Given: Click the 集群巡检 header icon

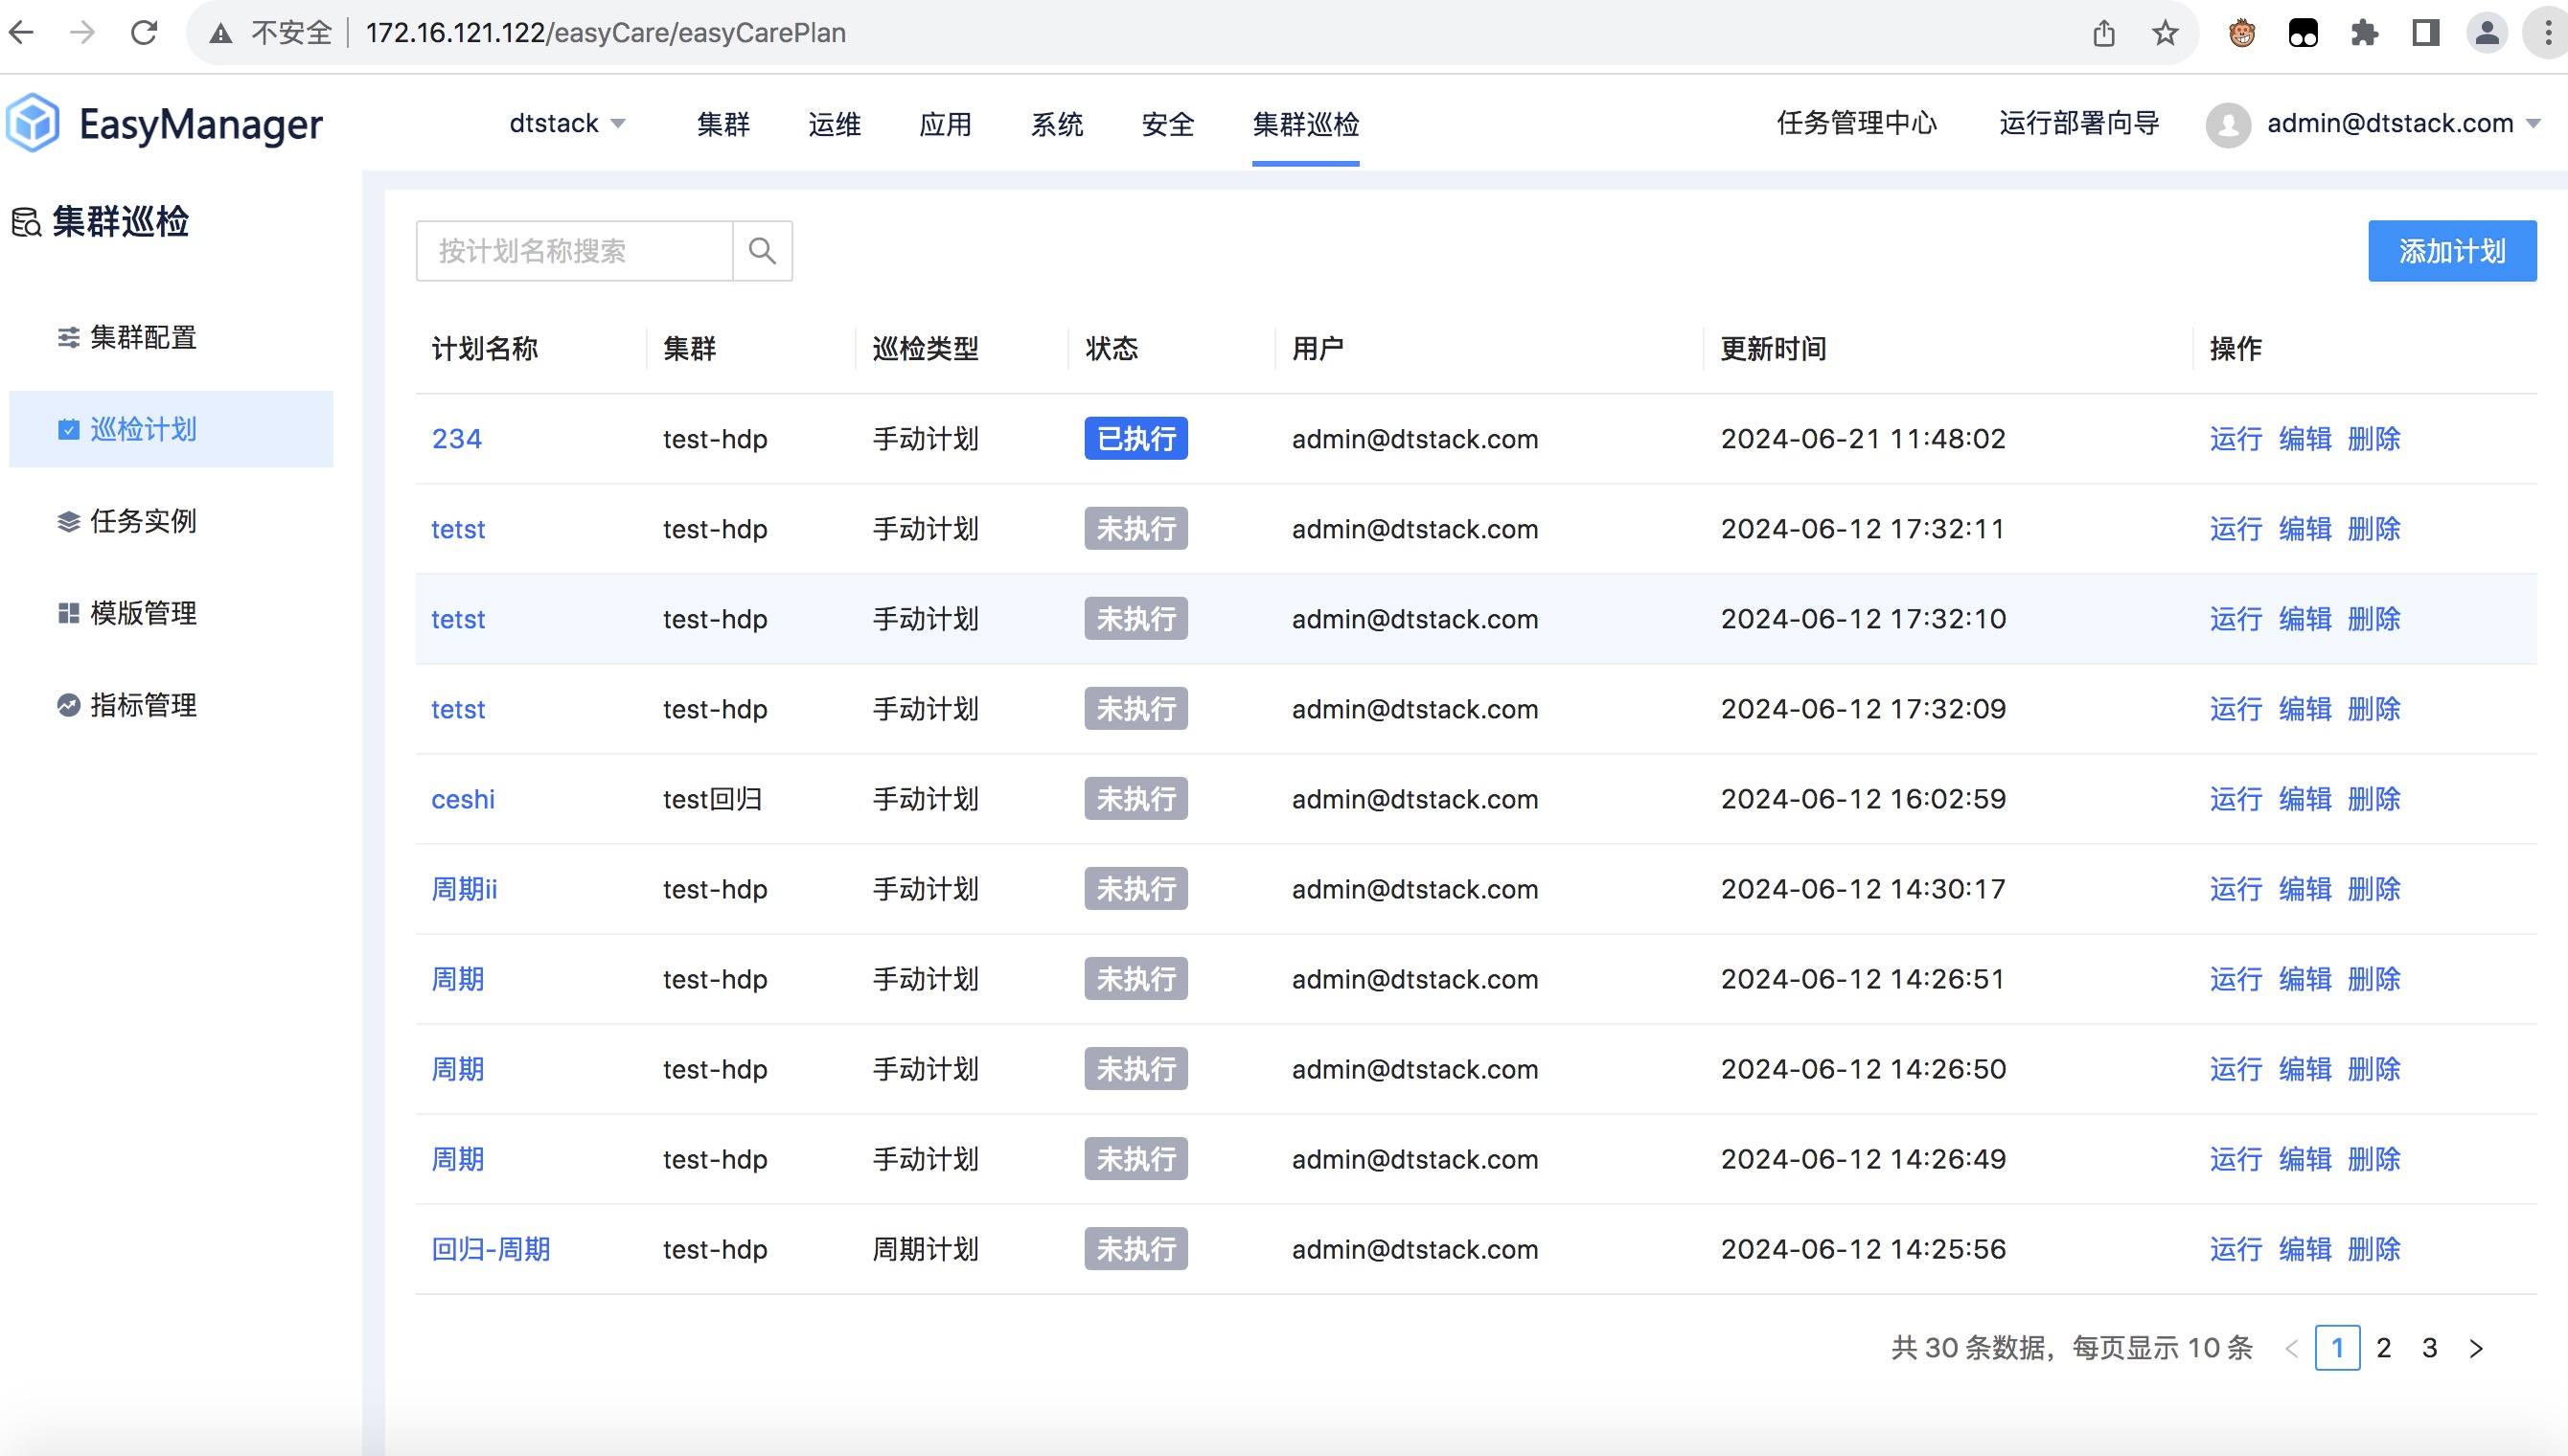Looking at the screenshot, I should (26, 221).
